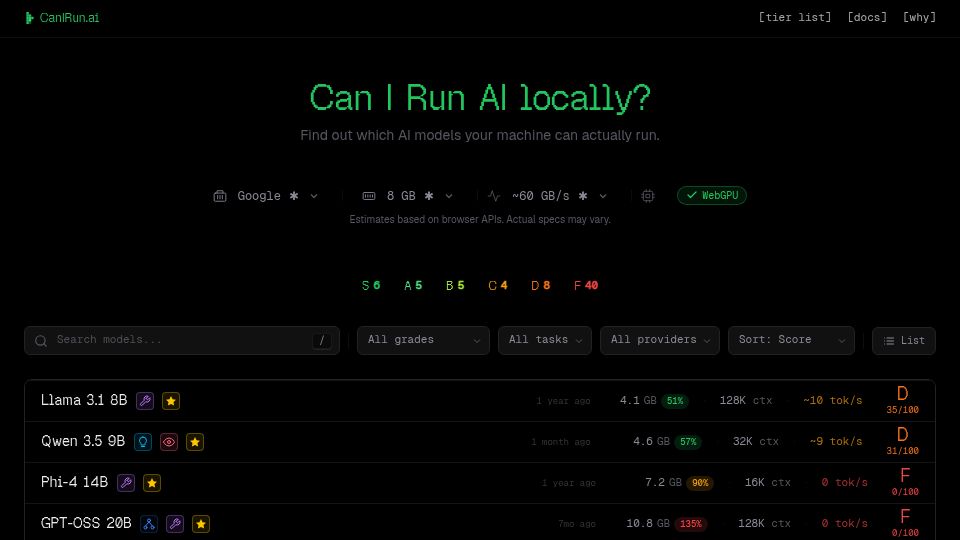This screenshot has height=540, width=960.
Task: Toggle the List view button
Action: 904,341
